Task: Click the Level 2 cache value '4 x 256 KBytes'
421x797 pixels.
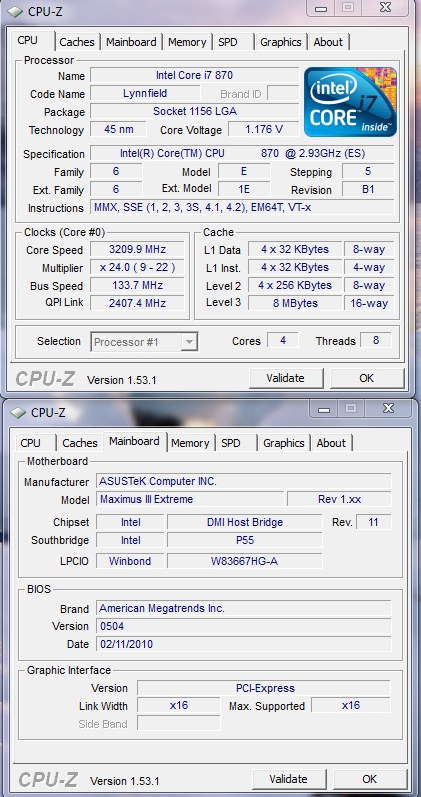Action: point(295,286)
